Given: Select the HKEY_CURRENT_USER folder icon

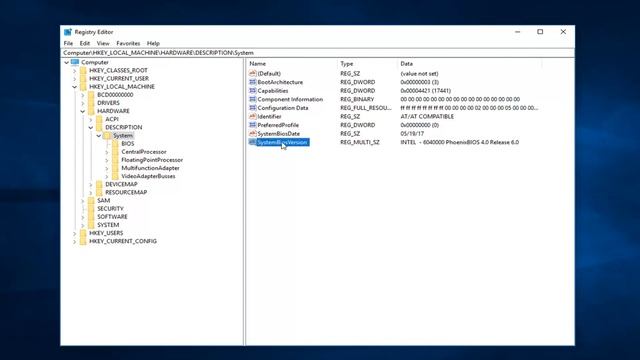Looking at the screenshot, I should [x=83, y=78].
